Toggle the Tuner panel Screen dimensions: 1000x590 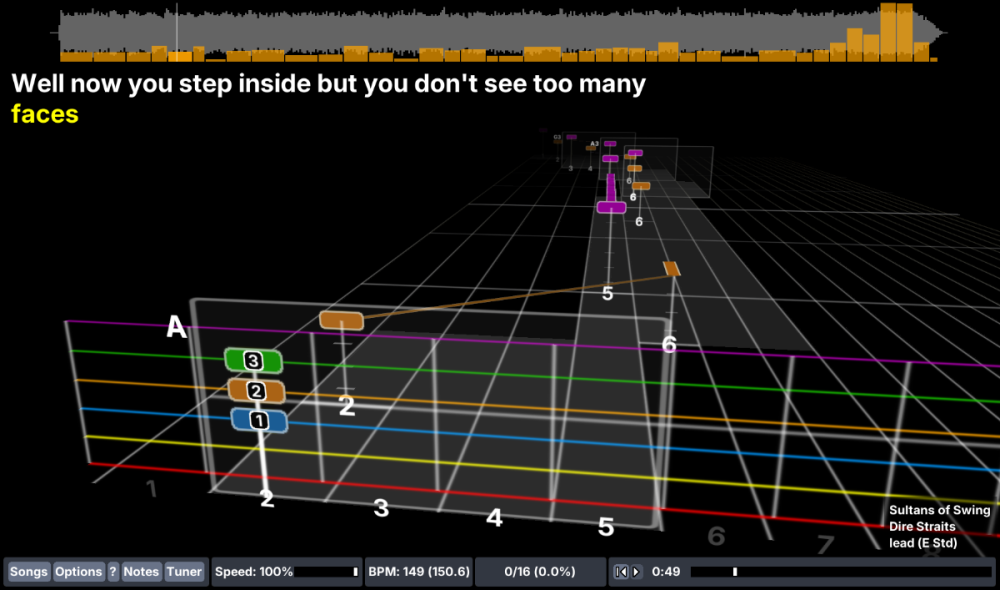pyautogui.click(x=185, y=571)
